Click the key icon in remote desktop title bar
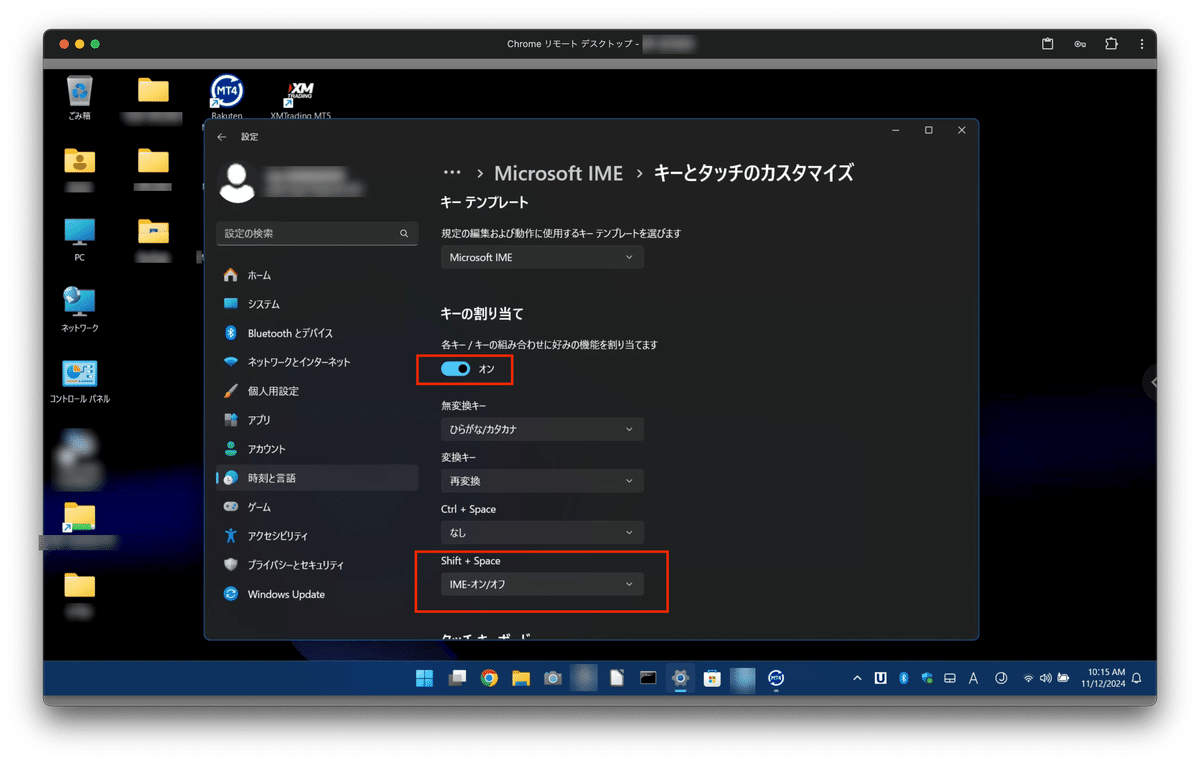The height and width of the screenshot is (763, 1200). pyautogui.click(x=1080, y=44)
